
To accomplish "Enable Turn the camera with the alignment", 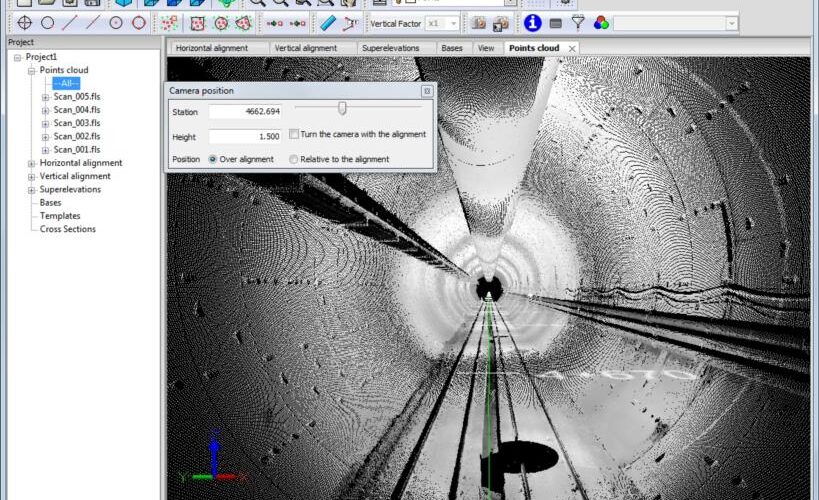I will (295, 134).
